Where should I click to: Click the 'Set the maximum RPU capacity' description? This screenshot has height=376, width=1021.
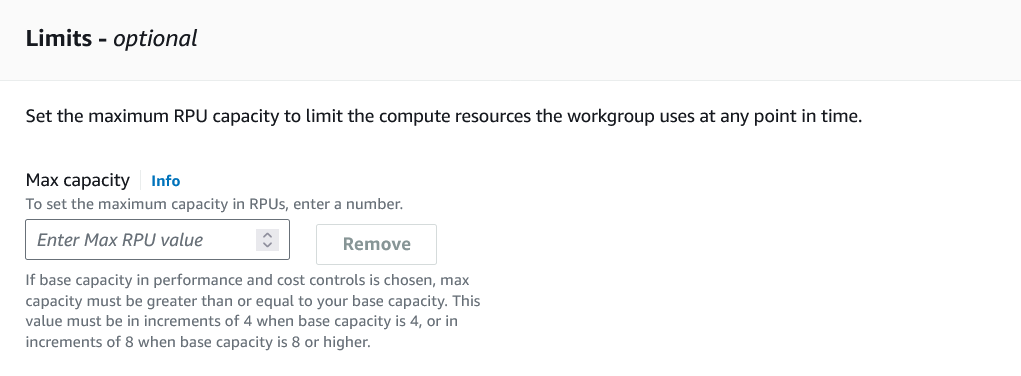[443, 117]
